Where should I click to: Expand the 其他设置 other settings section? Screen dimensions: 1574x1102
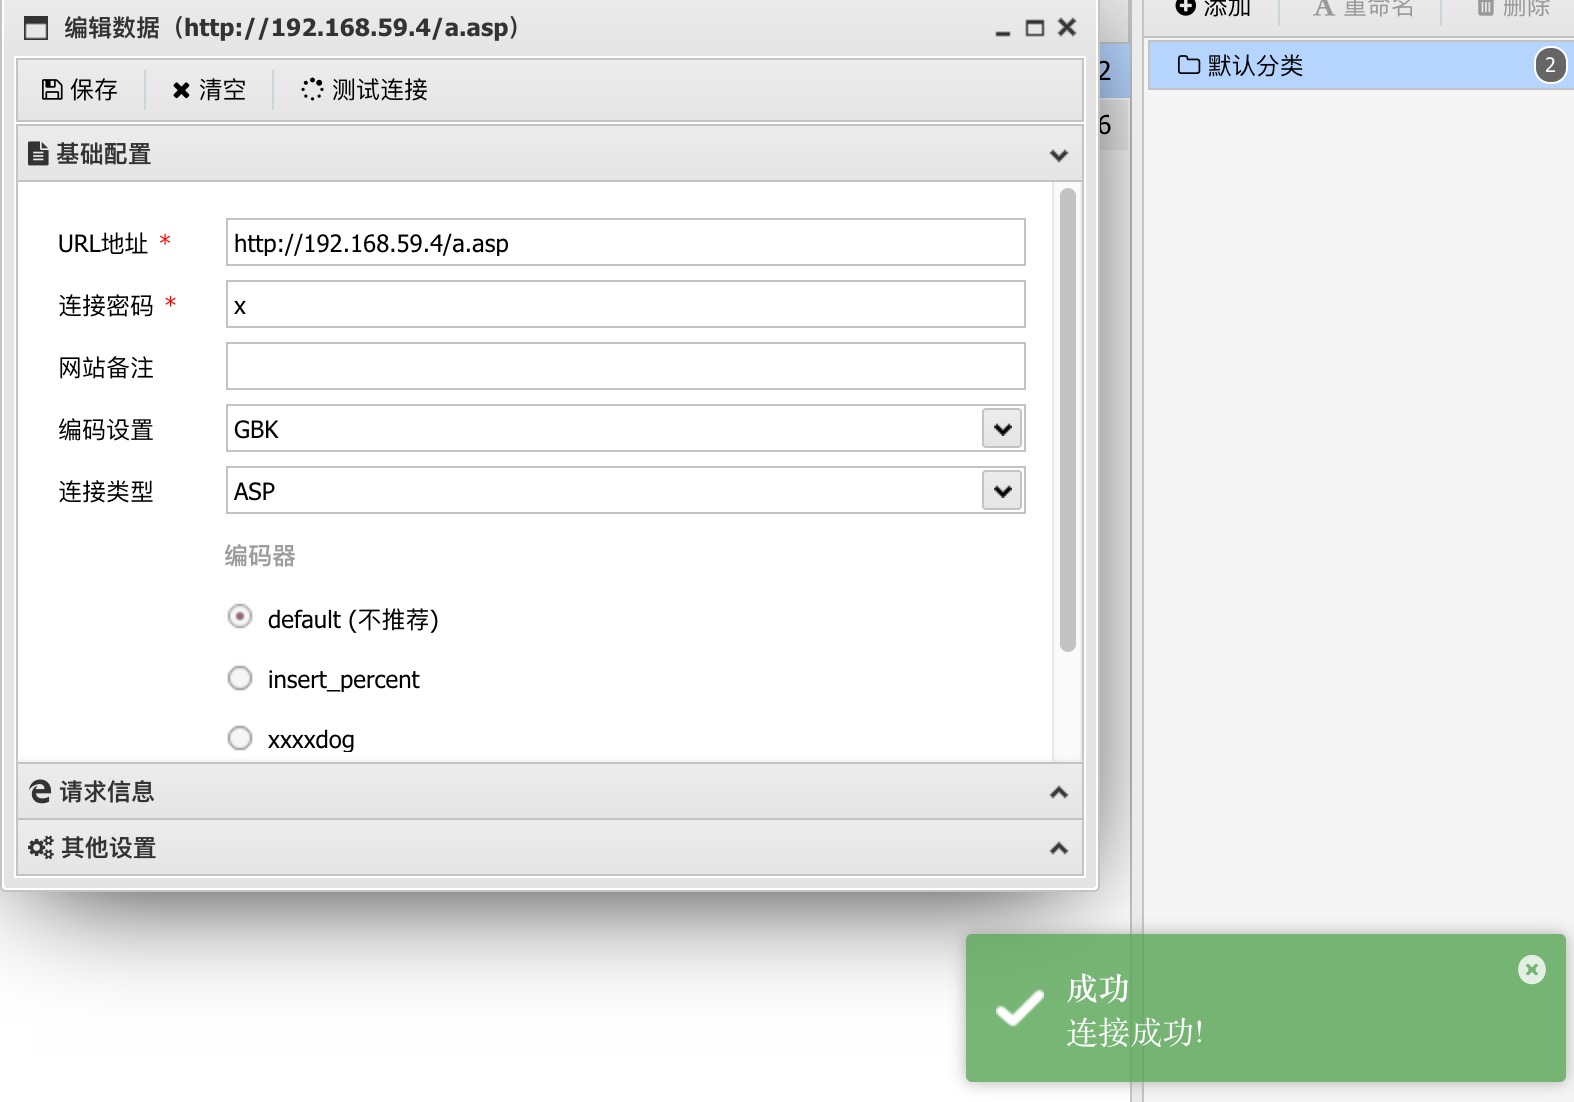tap(550, 848)
